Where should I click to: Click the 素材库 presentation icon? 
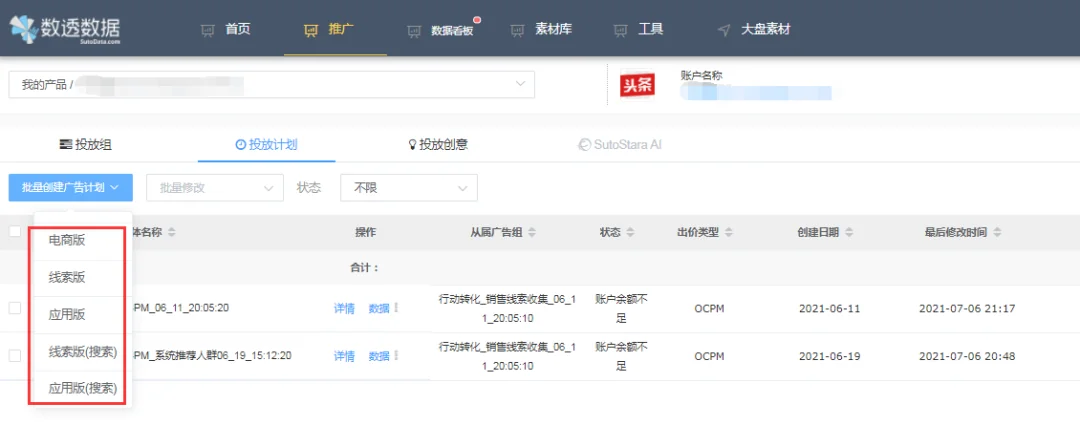pyautogui.click(x=518, y=30)
